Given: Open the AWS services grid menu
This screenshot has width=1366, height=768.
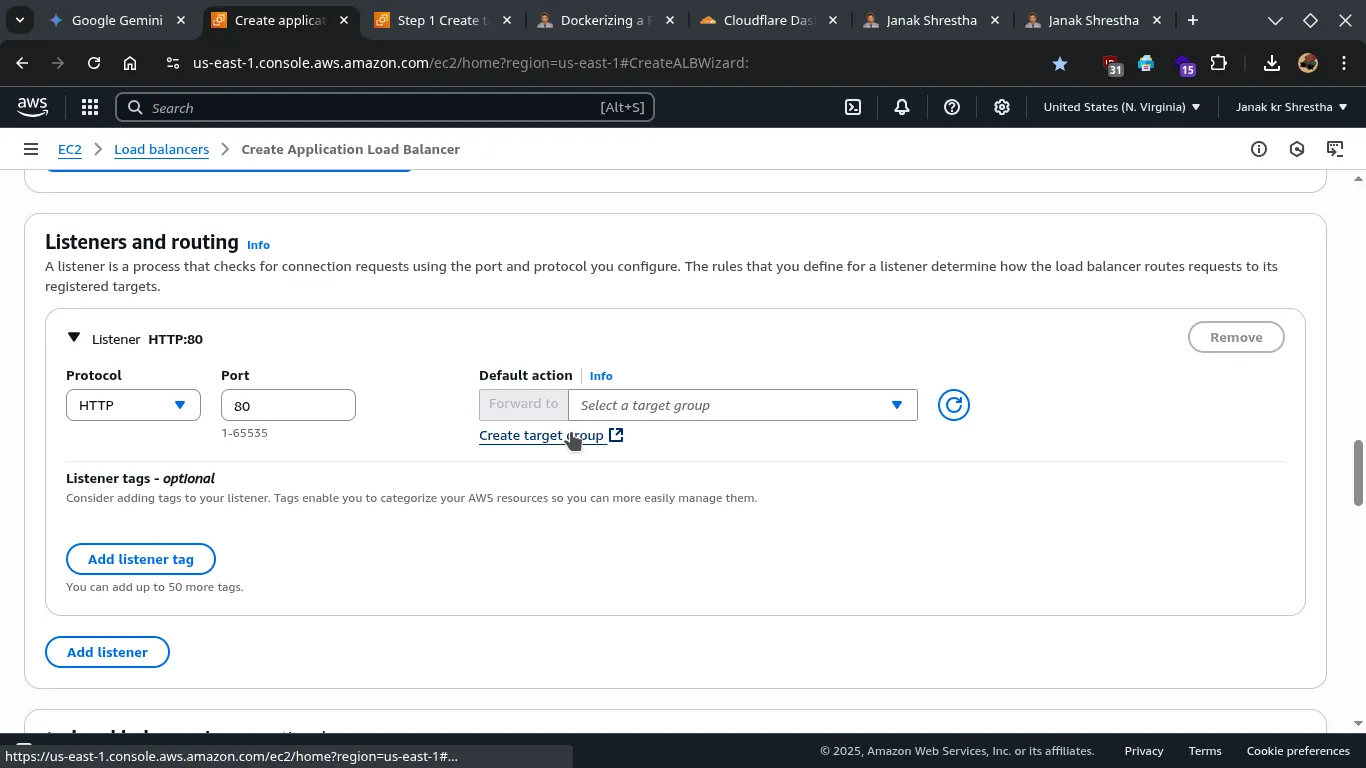Looking at the screenshot, I should click(90, 107).
